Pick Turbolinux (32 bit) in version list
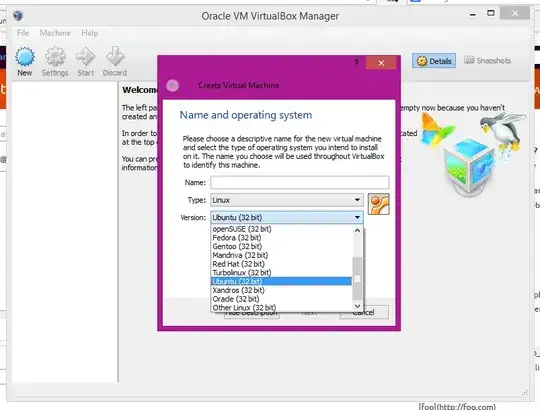This screenshot has width=540, height=410. coord(282,273)
